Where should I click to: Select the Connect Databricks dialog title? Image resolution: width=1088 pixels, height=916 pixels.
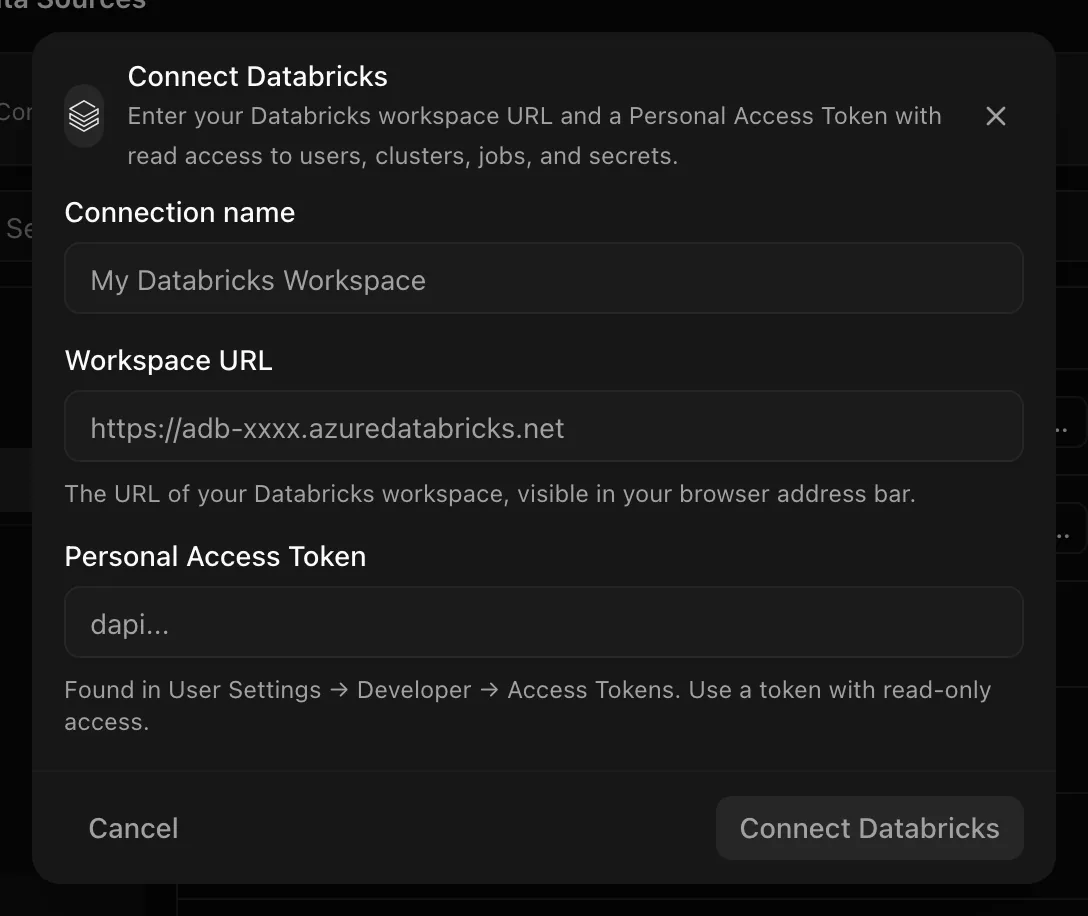(x=257, y=76)
